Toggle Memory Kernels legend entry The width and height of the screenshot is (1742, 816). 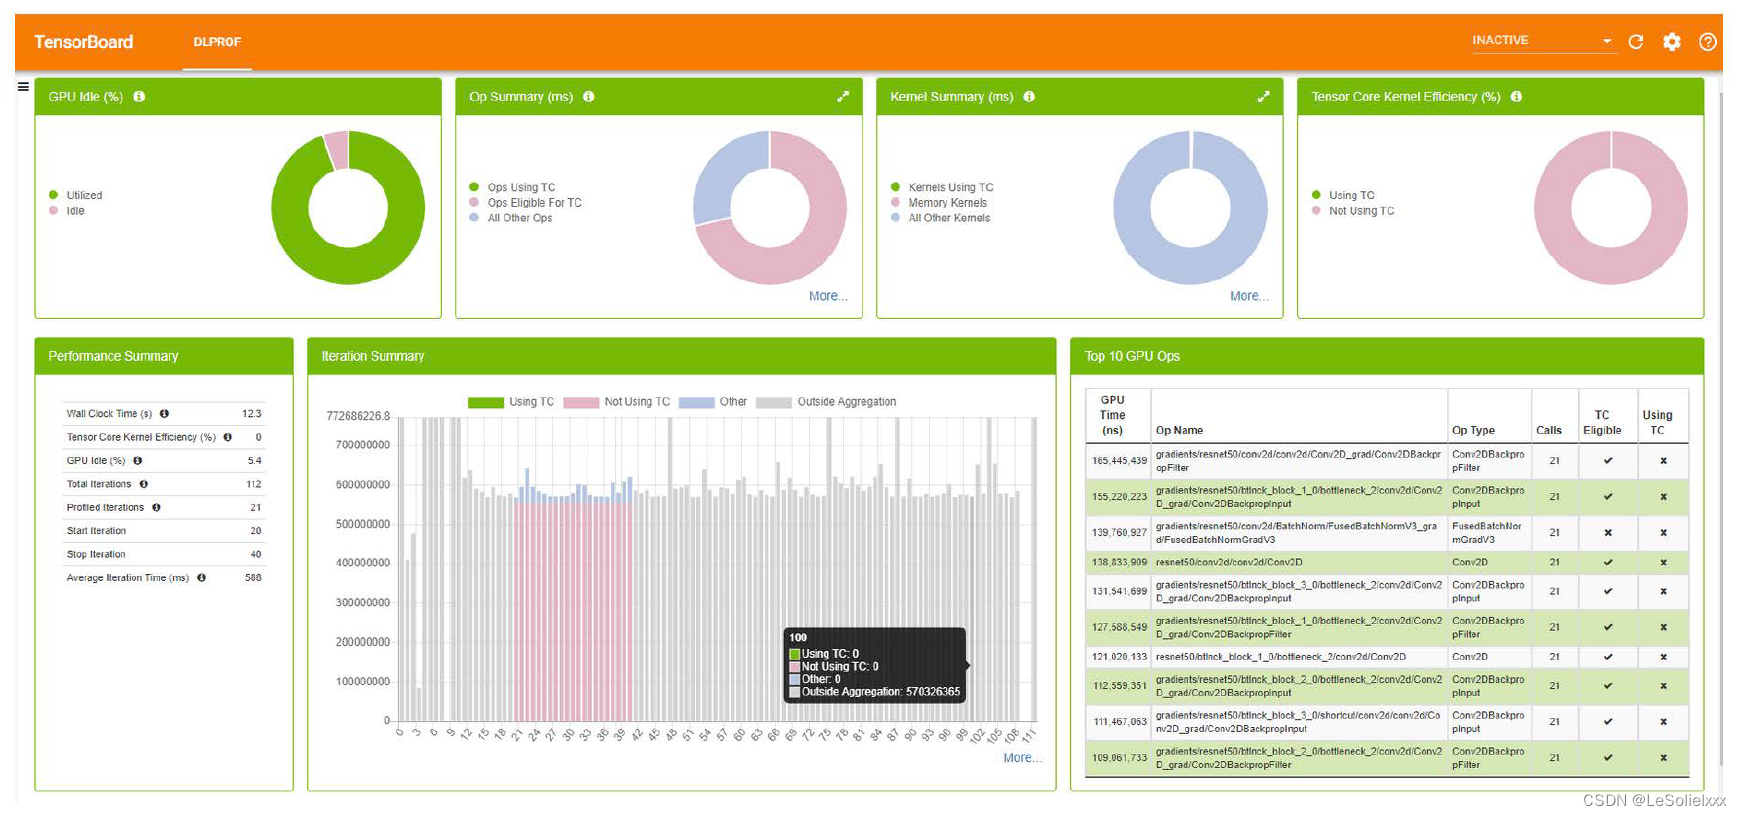[939, 203]
